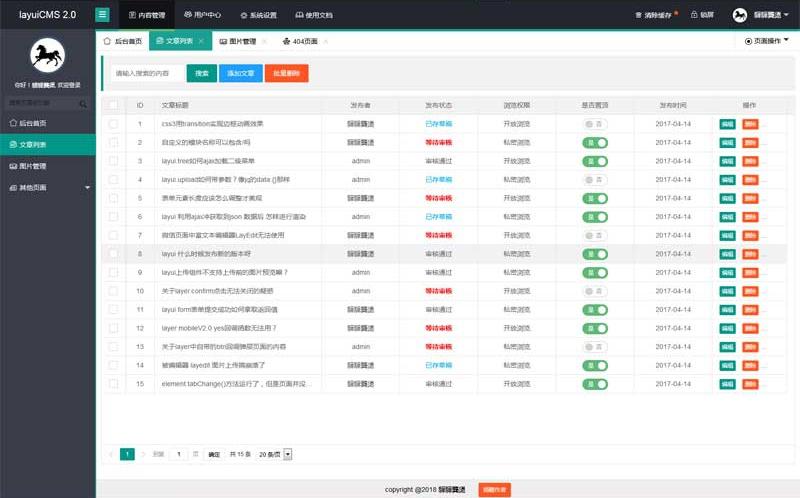Close the 文章列表 tab with its X icon

[x=201, y=41]
